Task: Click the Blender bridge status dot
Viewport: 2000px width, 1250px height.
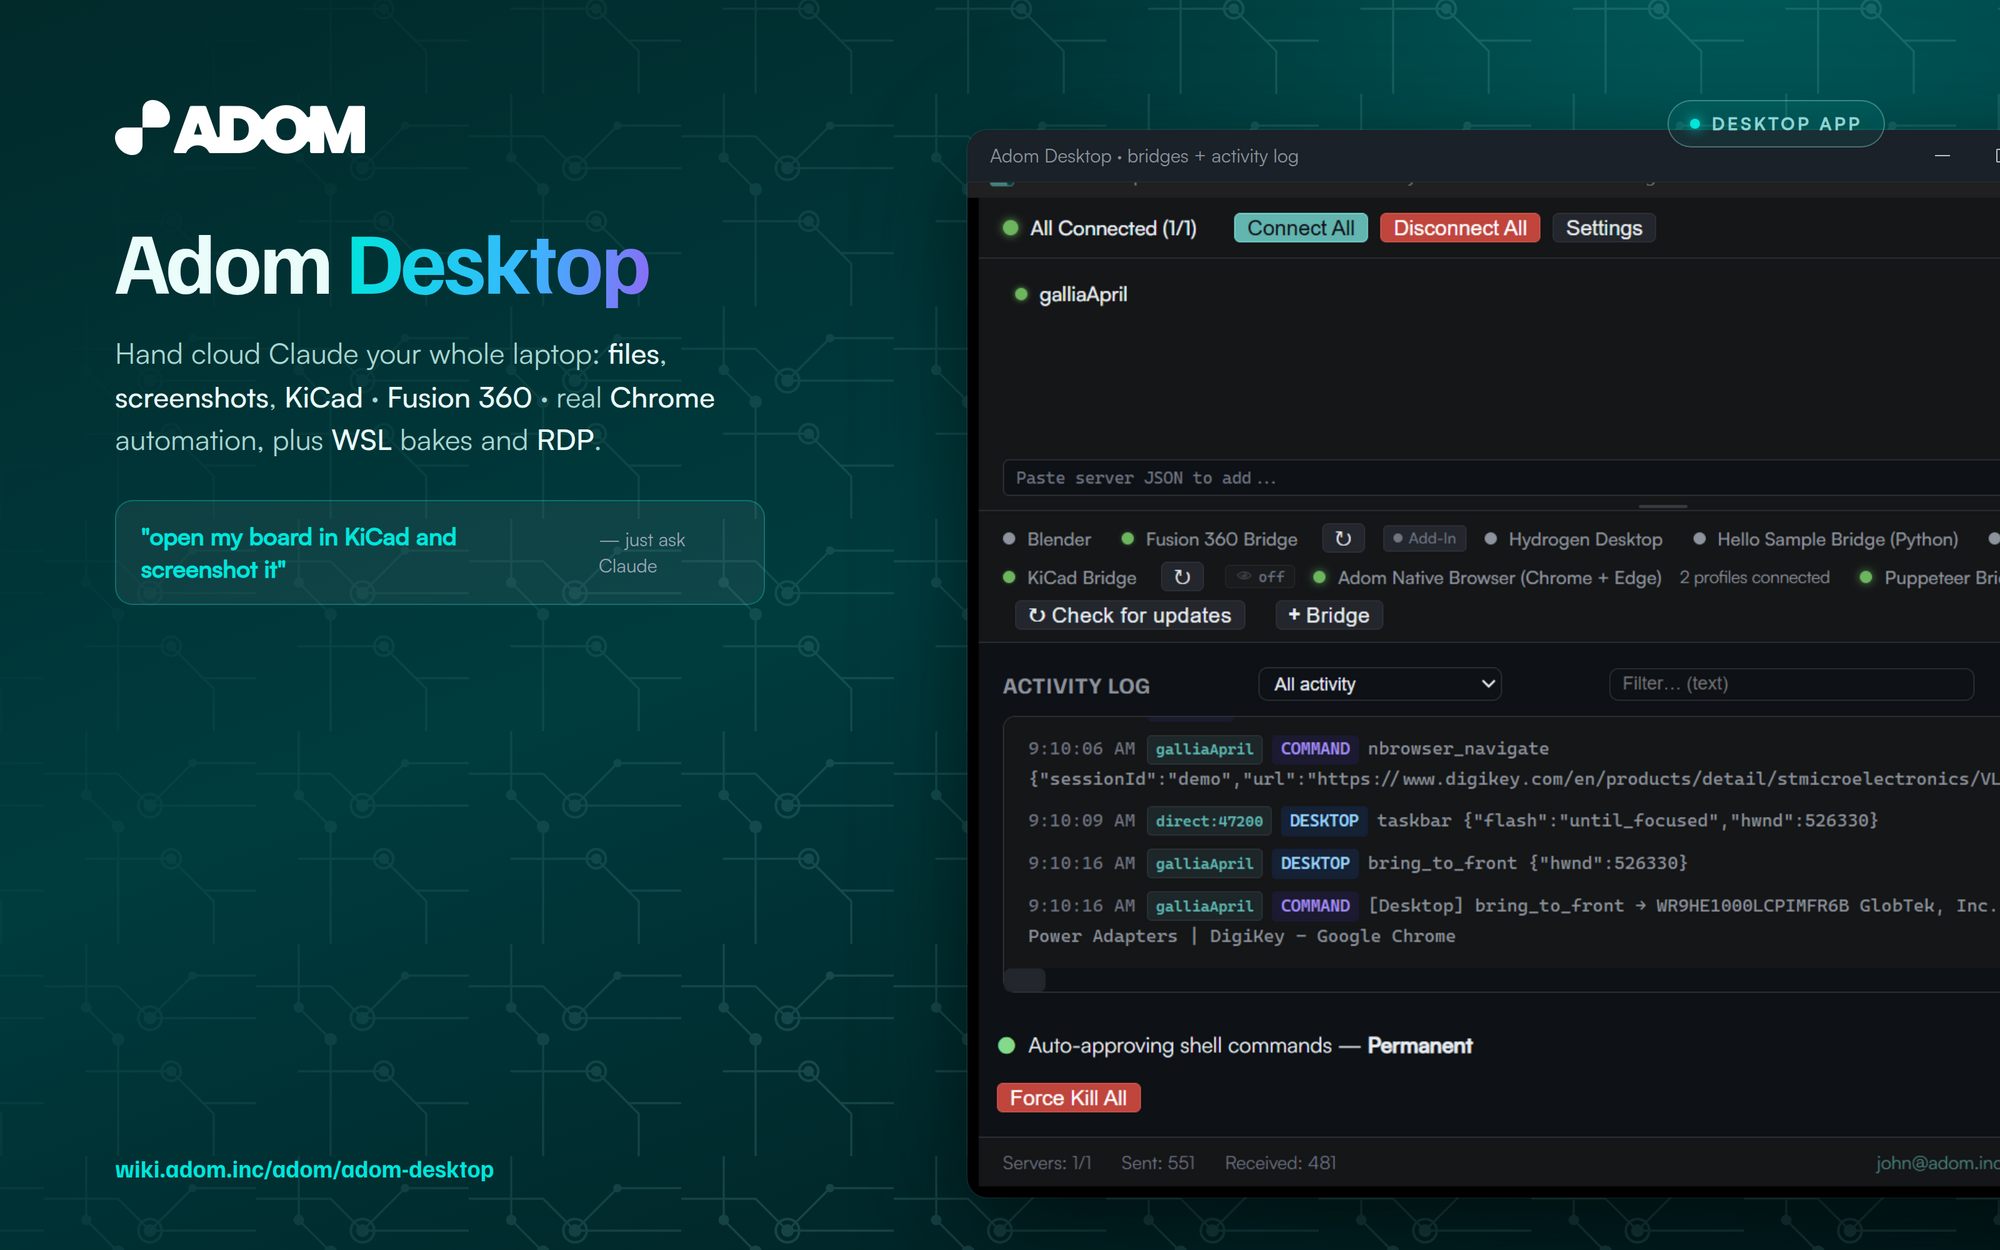Action: coord(1009,539)
